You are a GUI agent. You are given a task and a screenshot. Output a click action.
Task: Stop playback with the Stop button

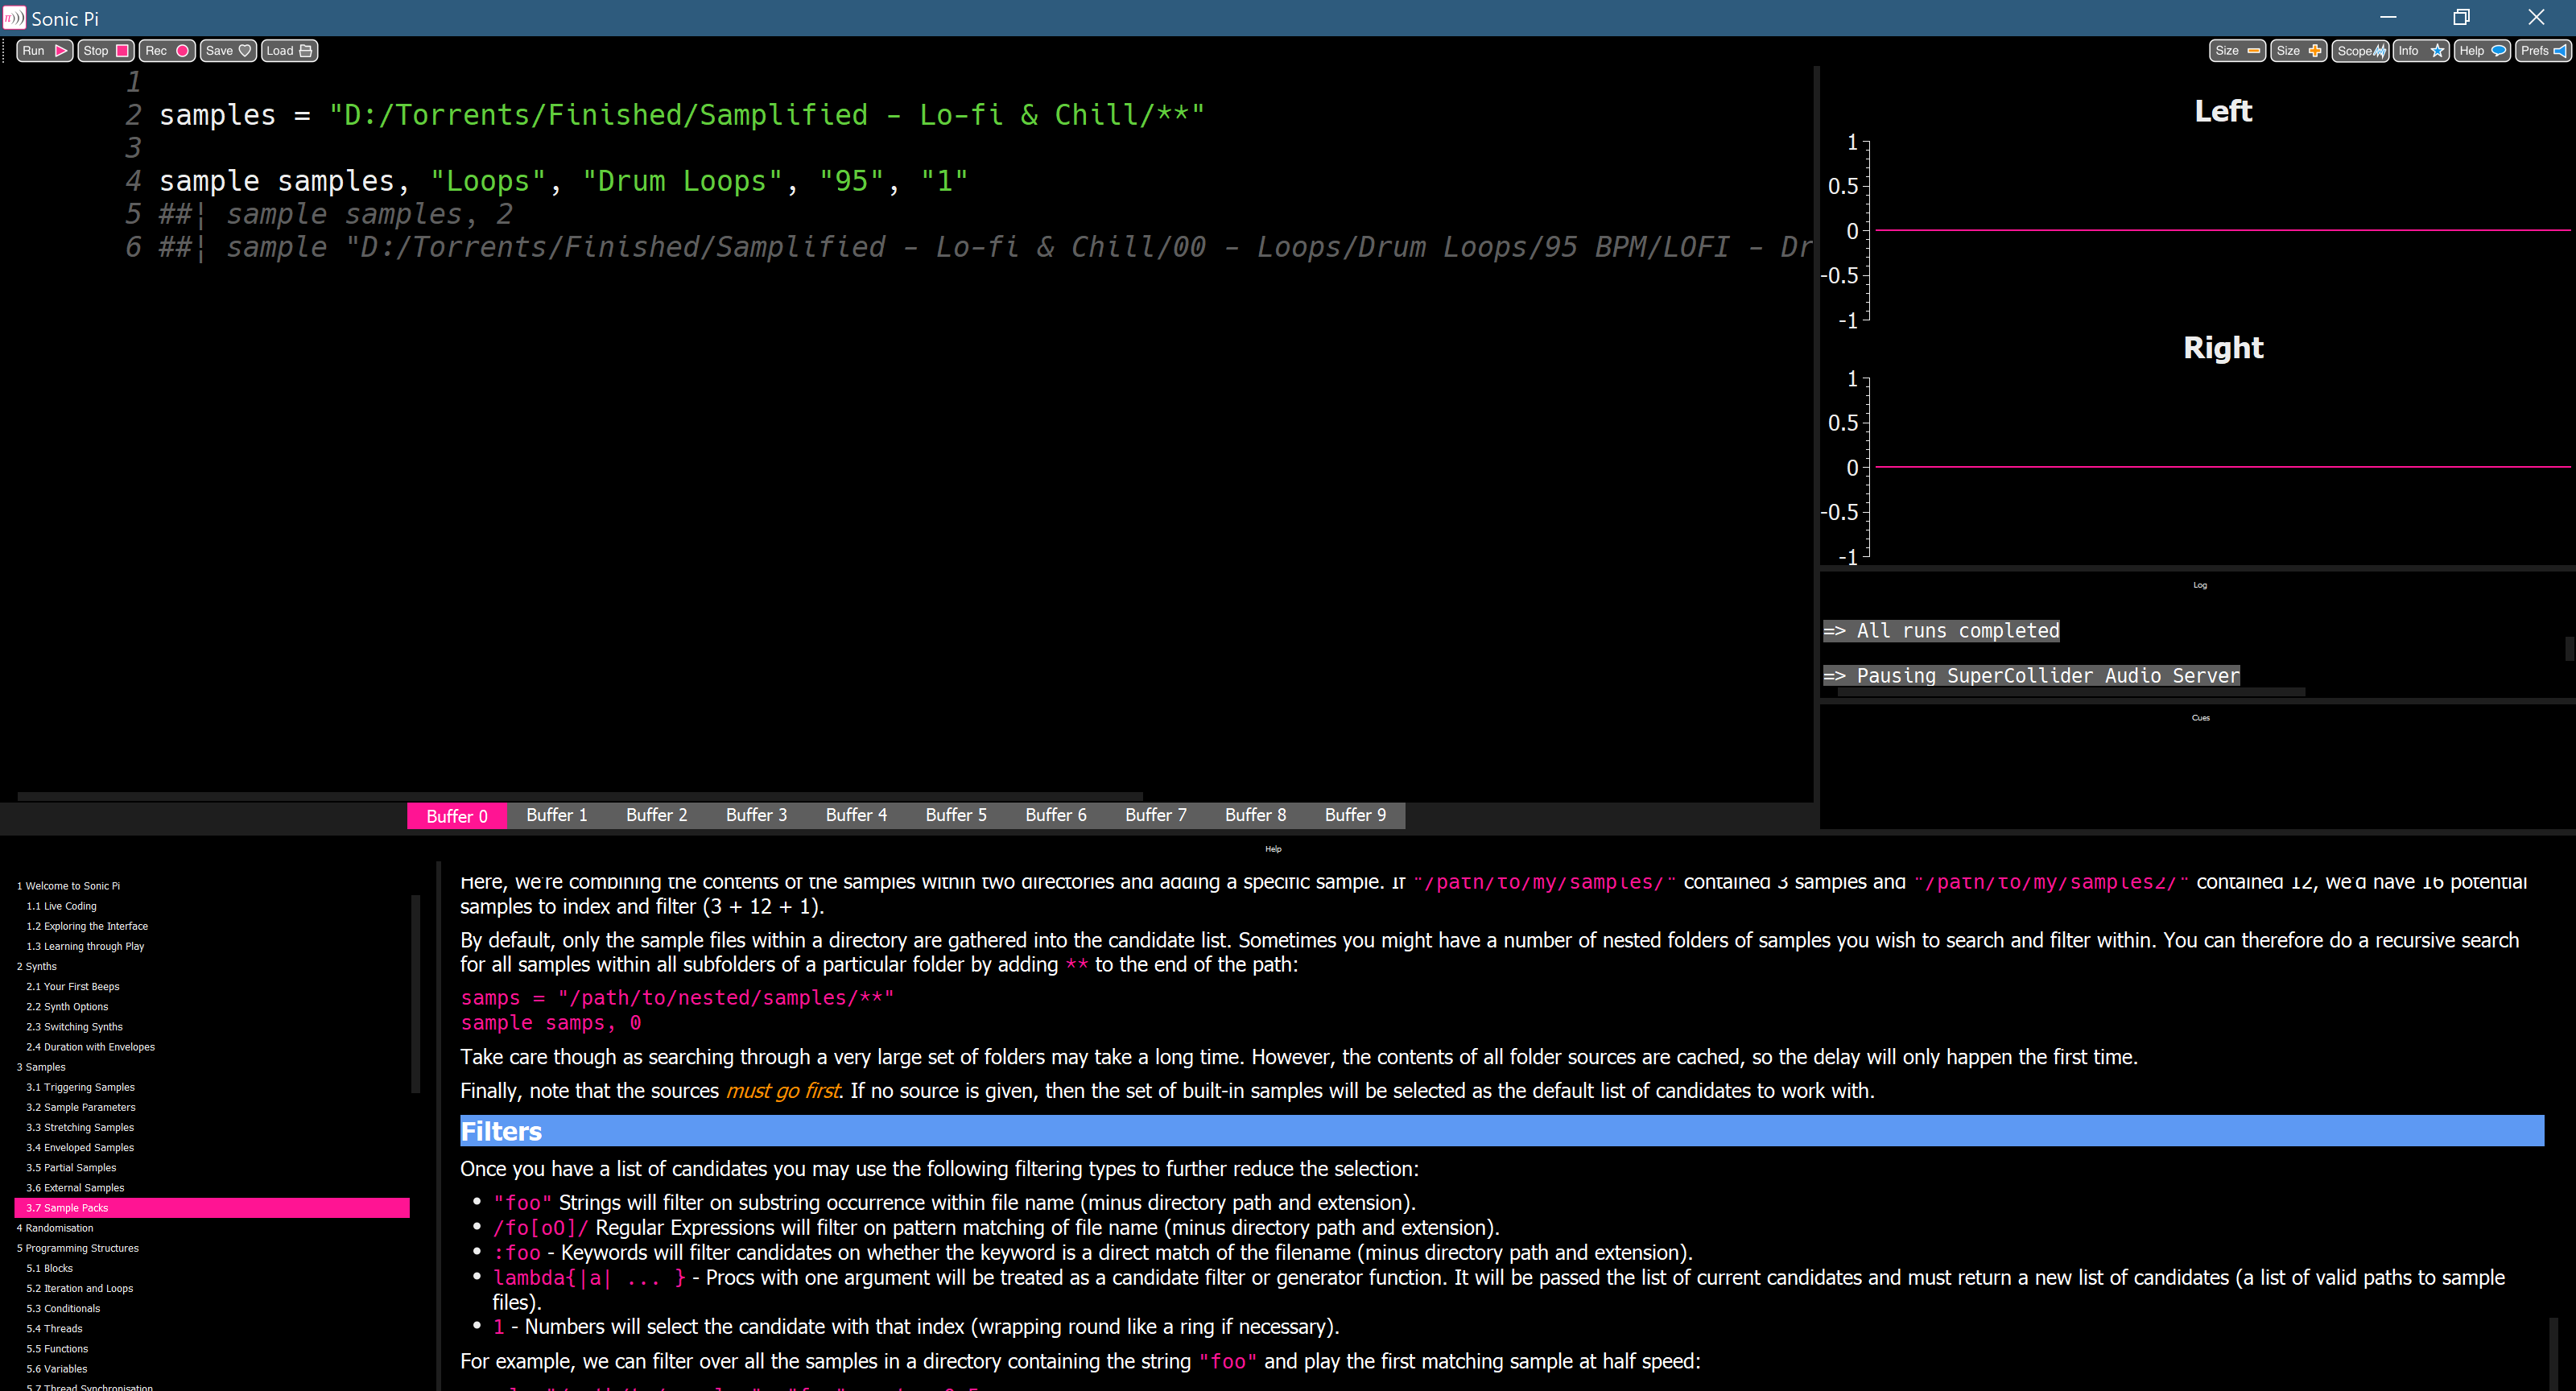point(106,51)
